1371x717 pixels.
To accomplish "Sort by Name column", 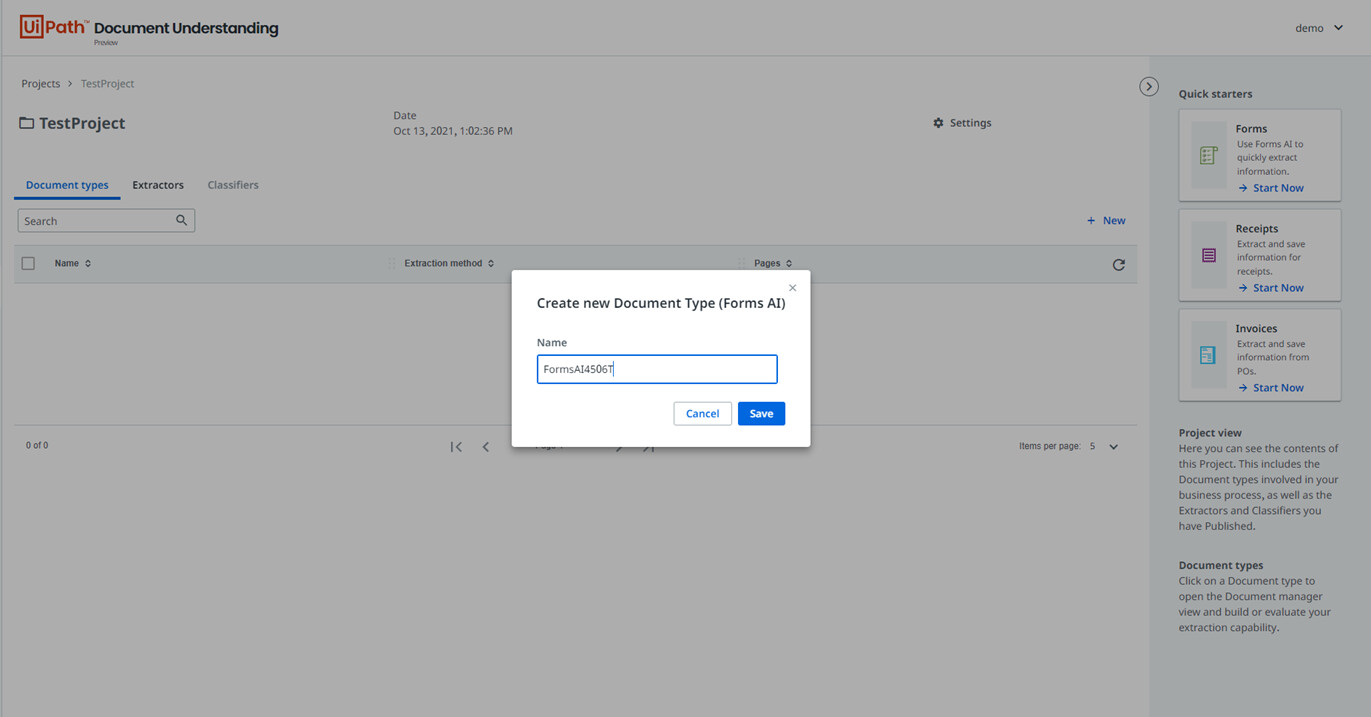I will [x=73, y=264].
